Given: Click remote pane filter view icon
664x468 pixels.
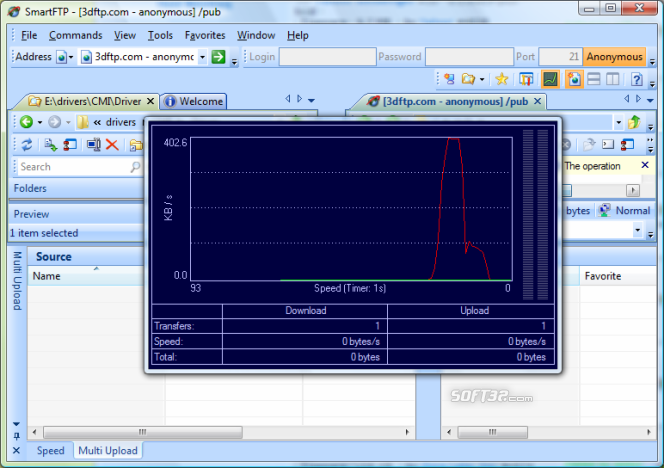Looking at the screenshot, I should [x=628, y=144].
